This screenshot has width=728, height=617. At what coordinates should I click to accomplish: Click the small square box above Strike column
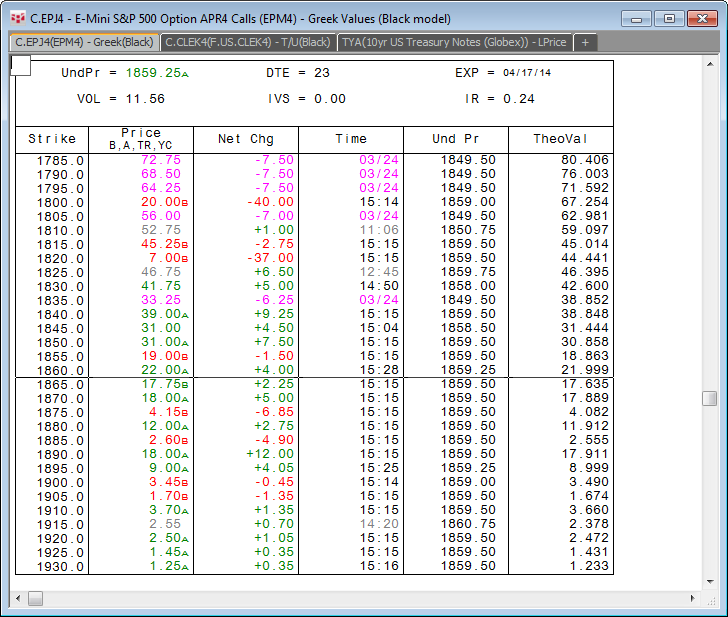(x=21, y=65)
